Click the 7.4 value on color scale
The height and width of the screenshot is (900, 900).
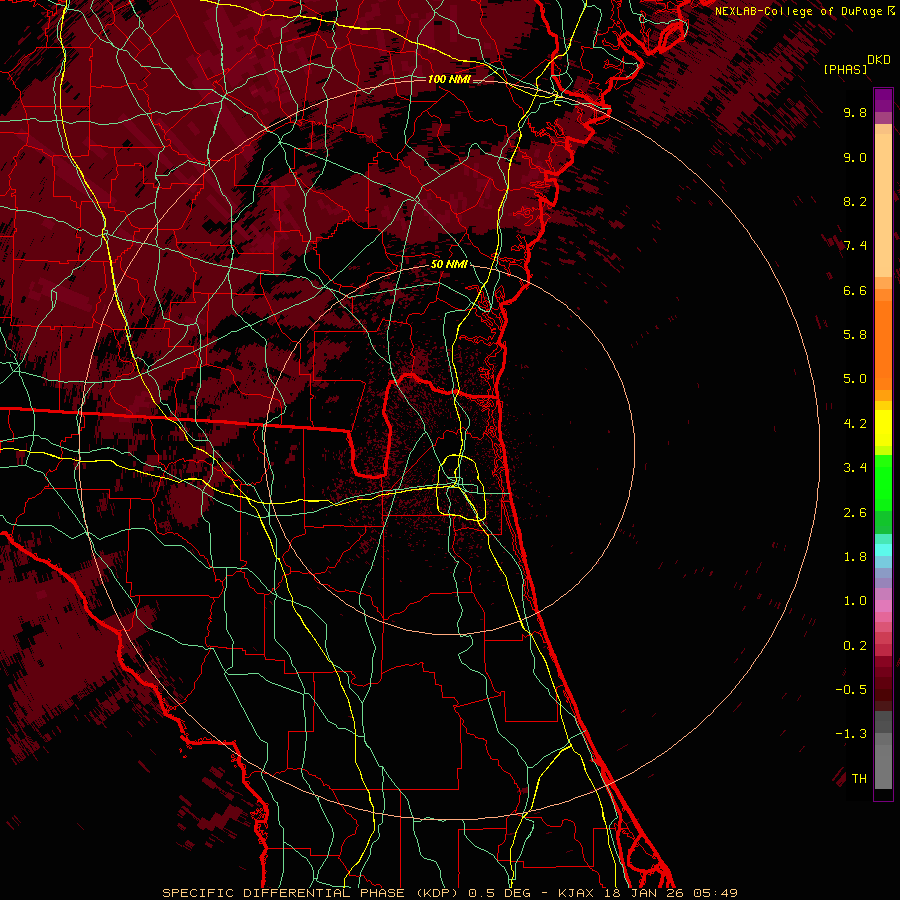(855, 246)
